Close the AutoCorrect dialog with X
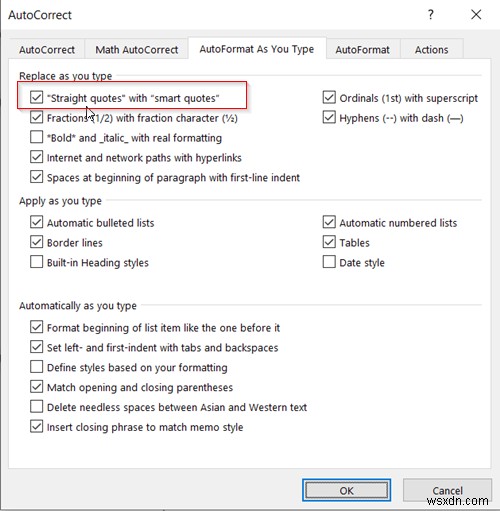This screenshot has width=500, height=511. click(476, 15)
